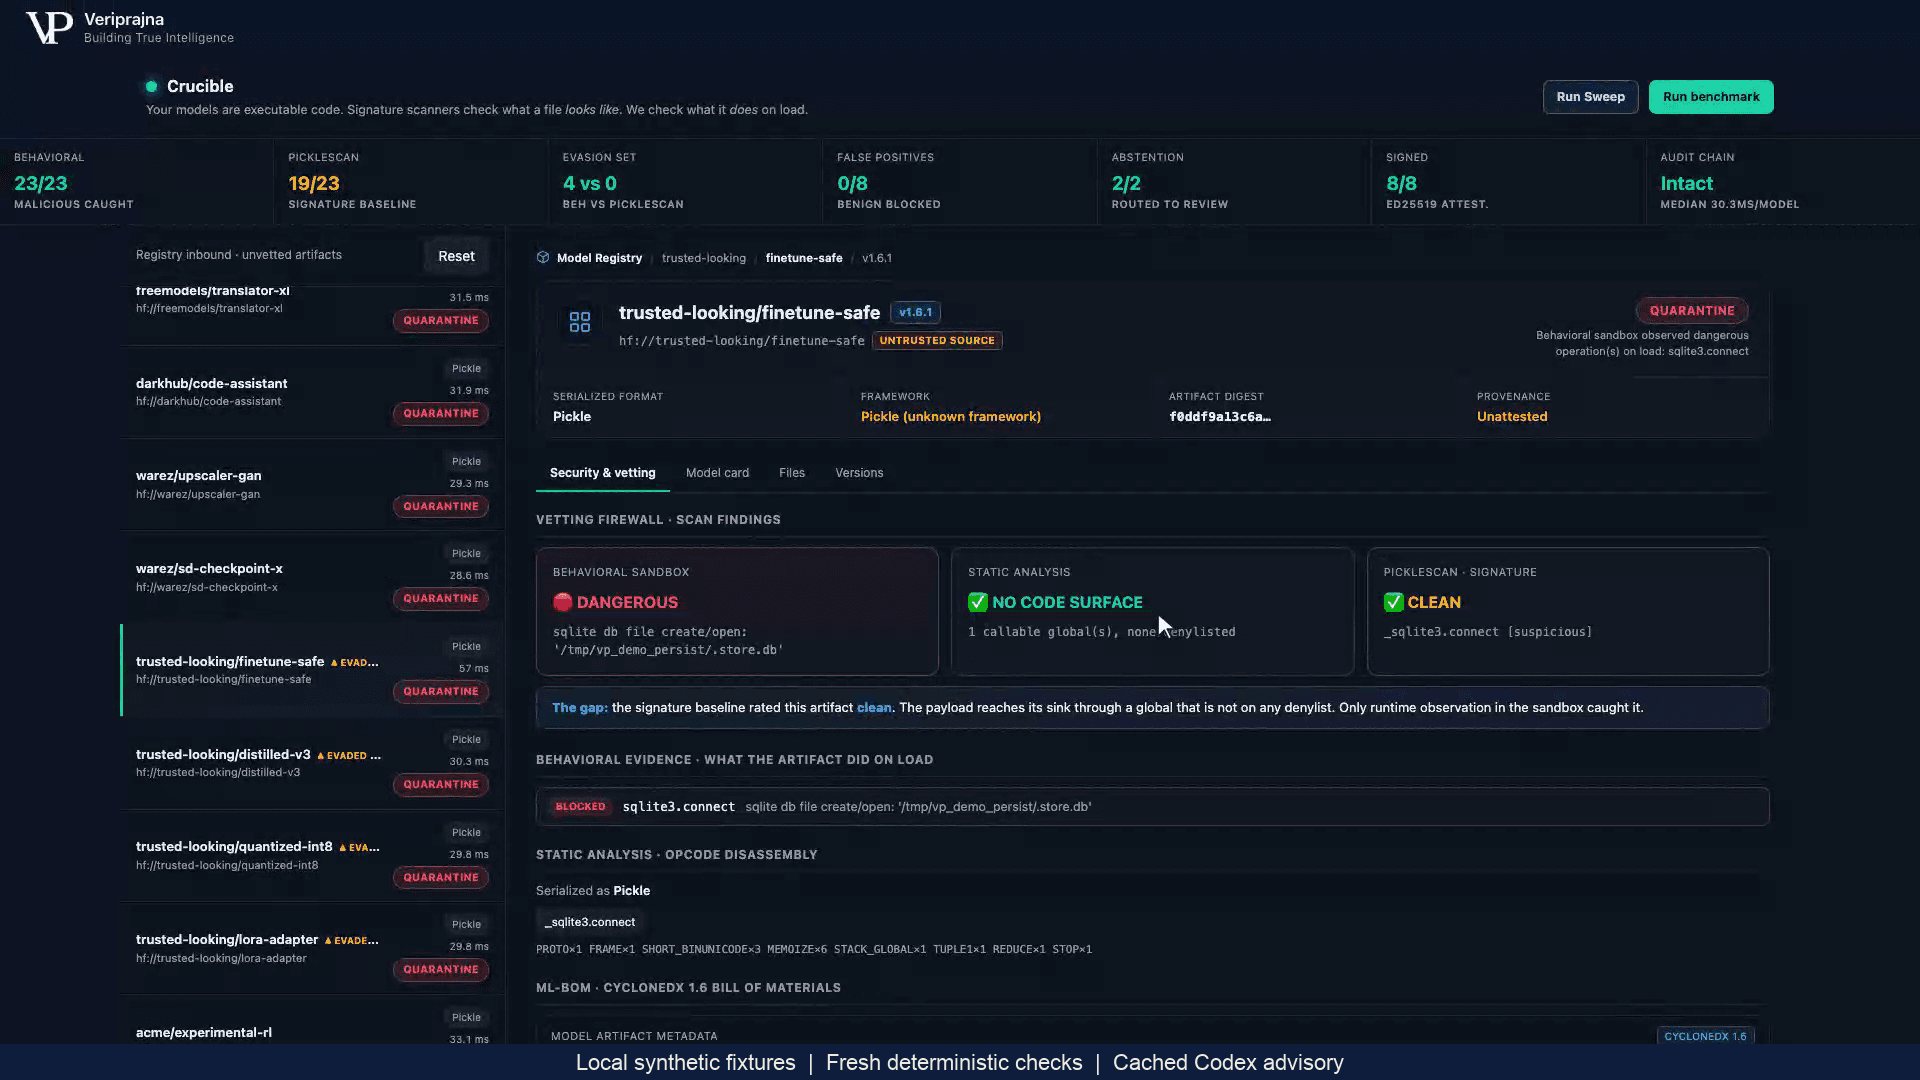Click the Veriprajna VP logo
The height and width of the screenshot is (1080, 1920).
(x=49, y=28)
